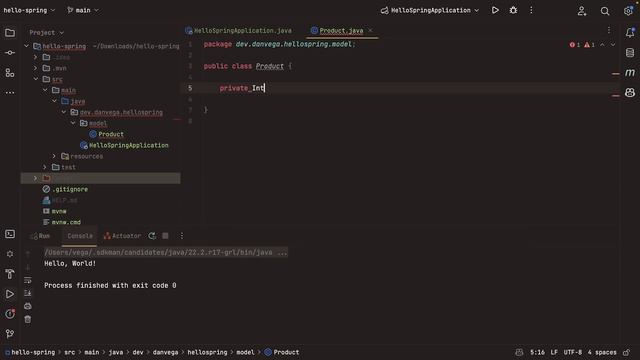Open the main branch dropdown
This screenshot has width=640, height=360.
(x=83, y=10)
